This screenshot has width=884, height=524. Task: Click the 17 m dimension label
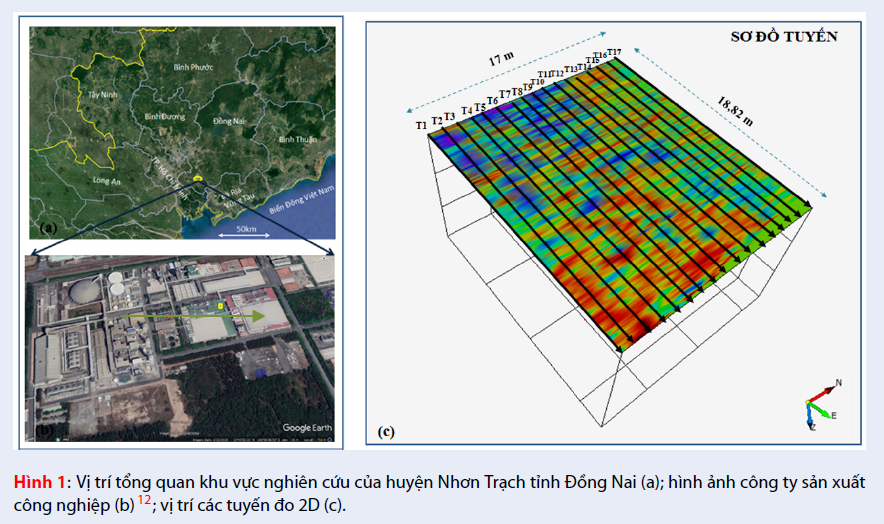coord(502,62)
